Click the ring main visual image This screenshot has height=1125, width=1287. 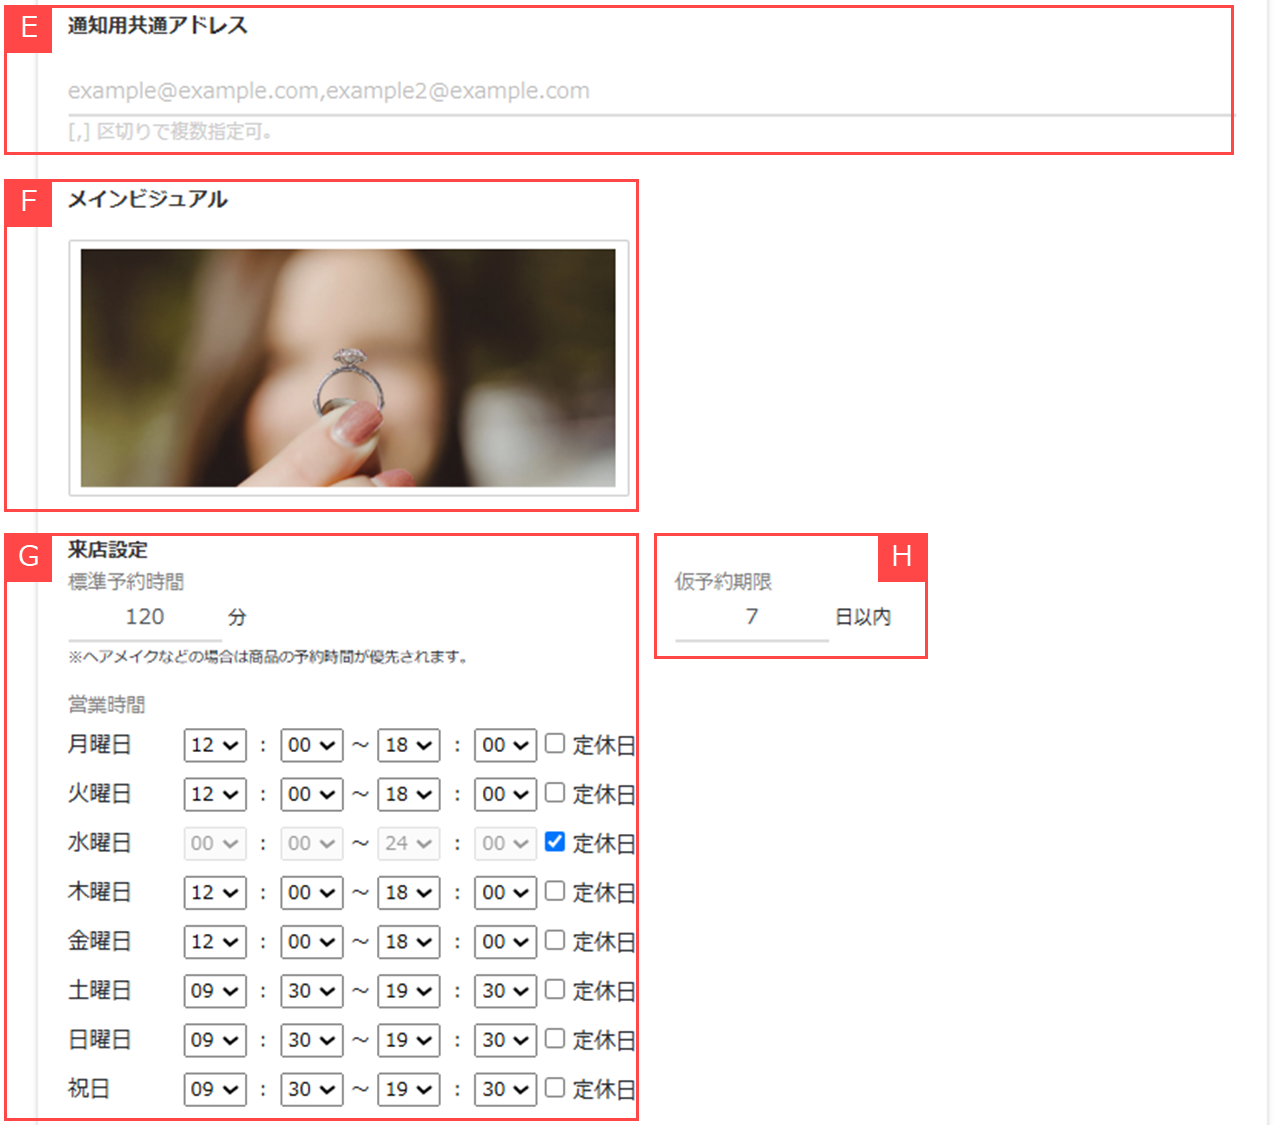coord(348,368)
